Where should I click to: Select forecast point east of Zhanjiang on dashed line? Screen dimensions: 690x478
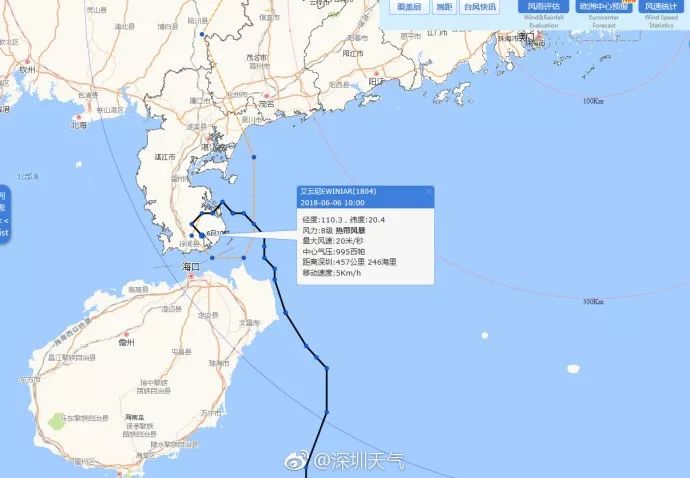(254, 157)
